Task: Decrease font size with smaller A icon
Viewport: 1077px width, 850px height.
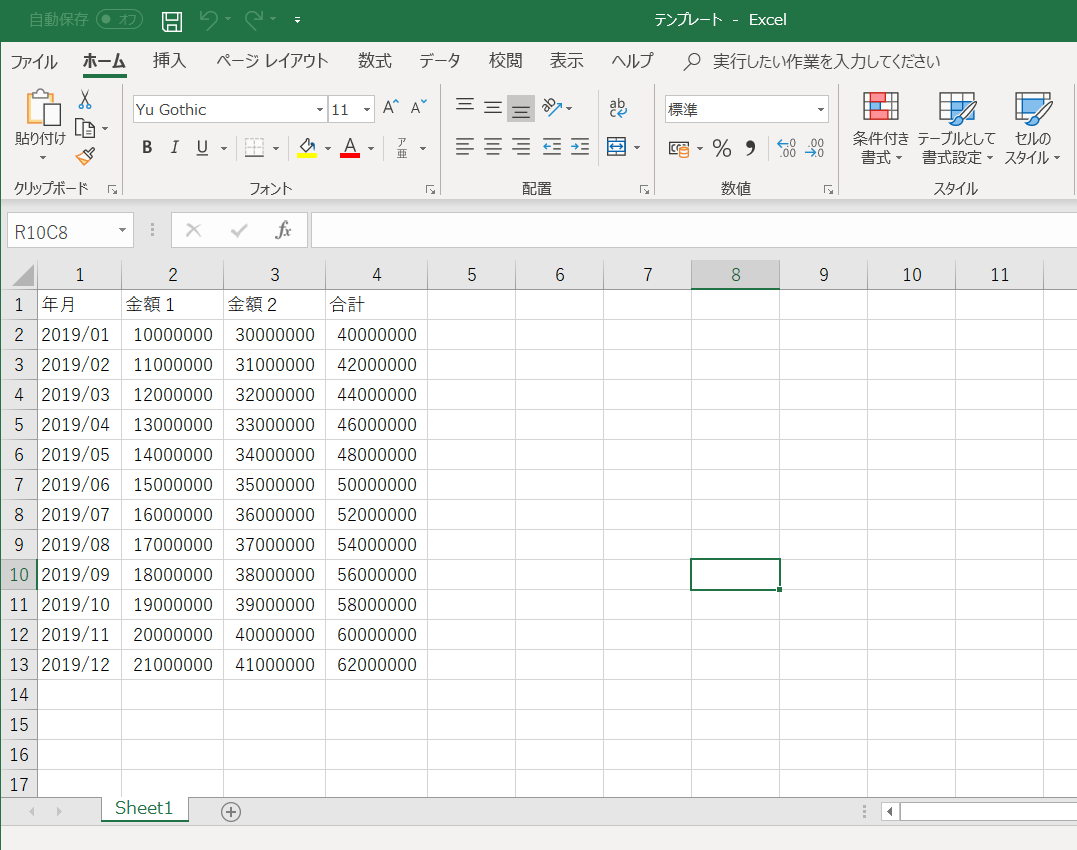Action: coord(418,108)
